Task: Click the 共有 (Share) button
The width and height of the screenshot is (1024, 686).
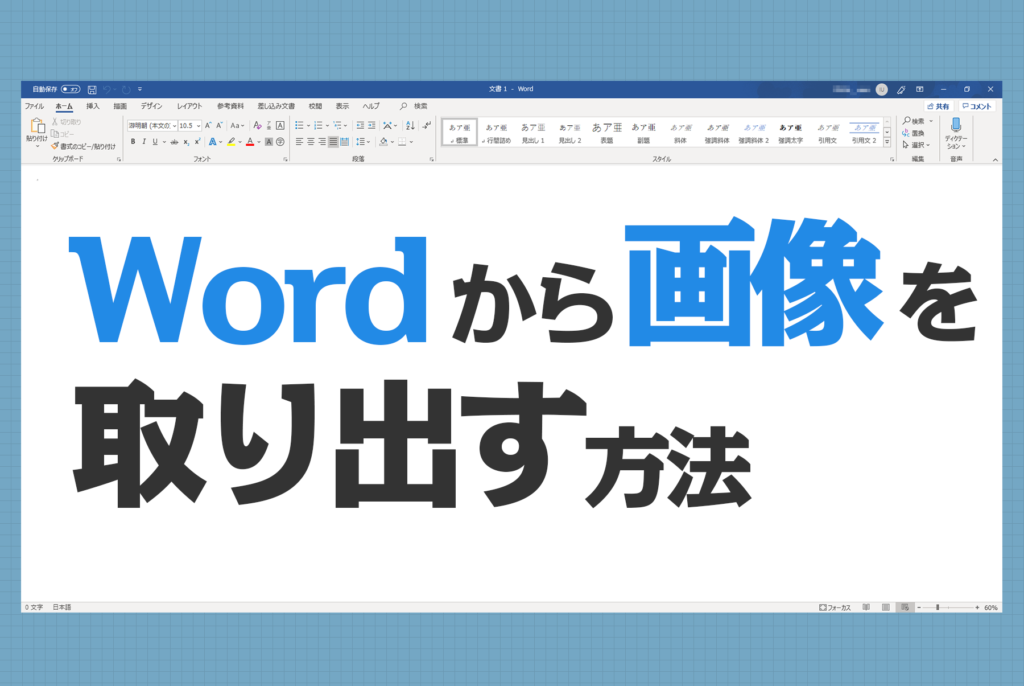Action: coord(938,106)
